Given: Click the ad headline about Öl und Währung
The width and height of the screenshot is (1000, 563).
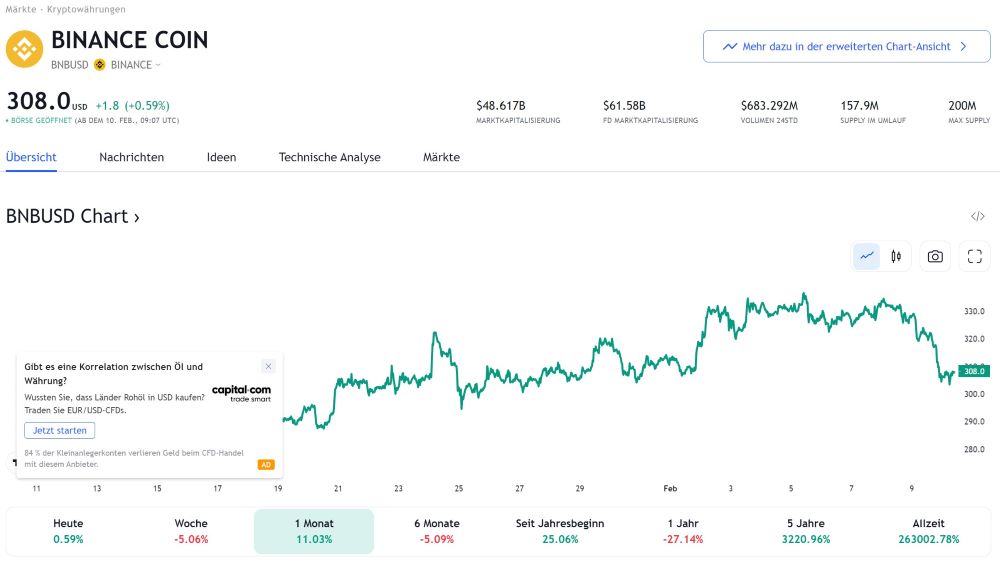Looking at the screenshot, I should pyautogui.click(x=114, y=374).
